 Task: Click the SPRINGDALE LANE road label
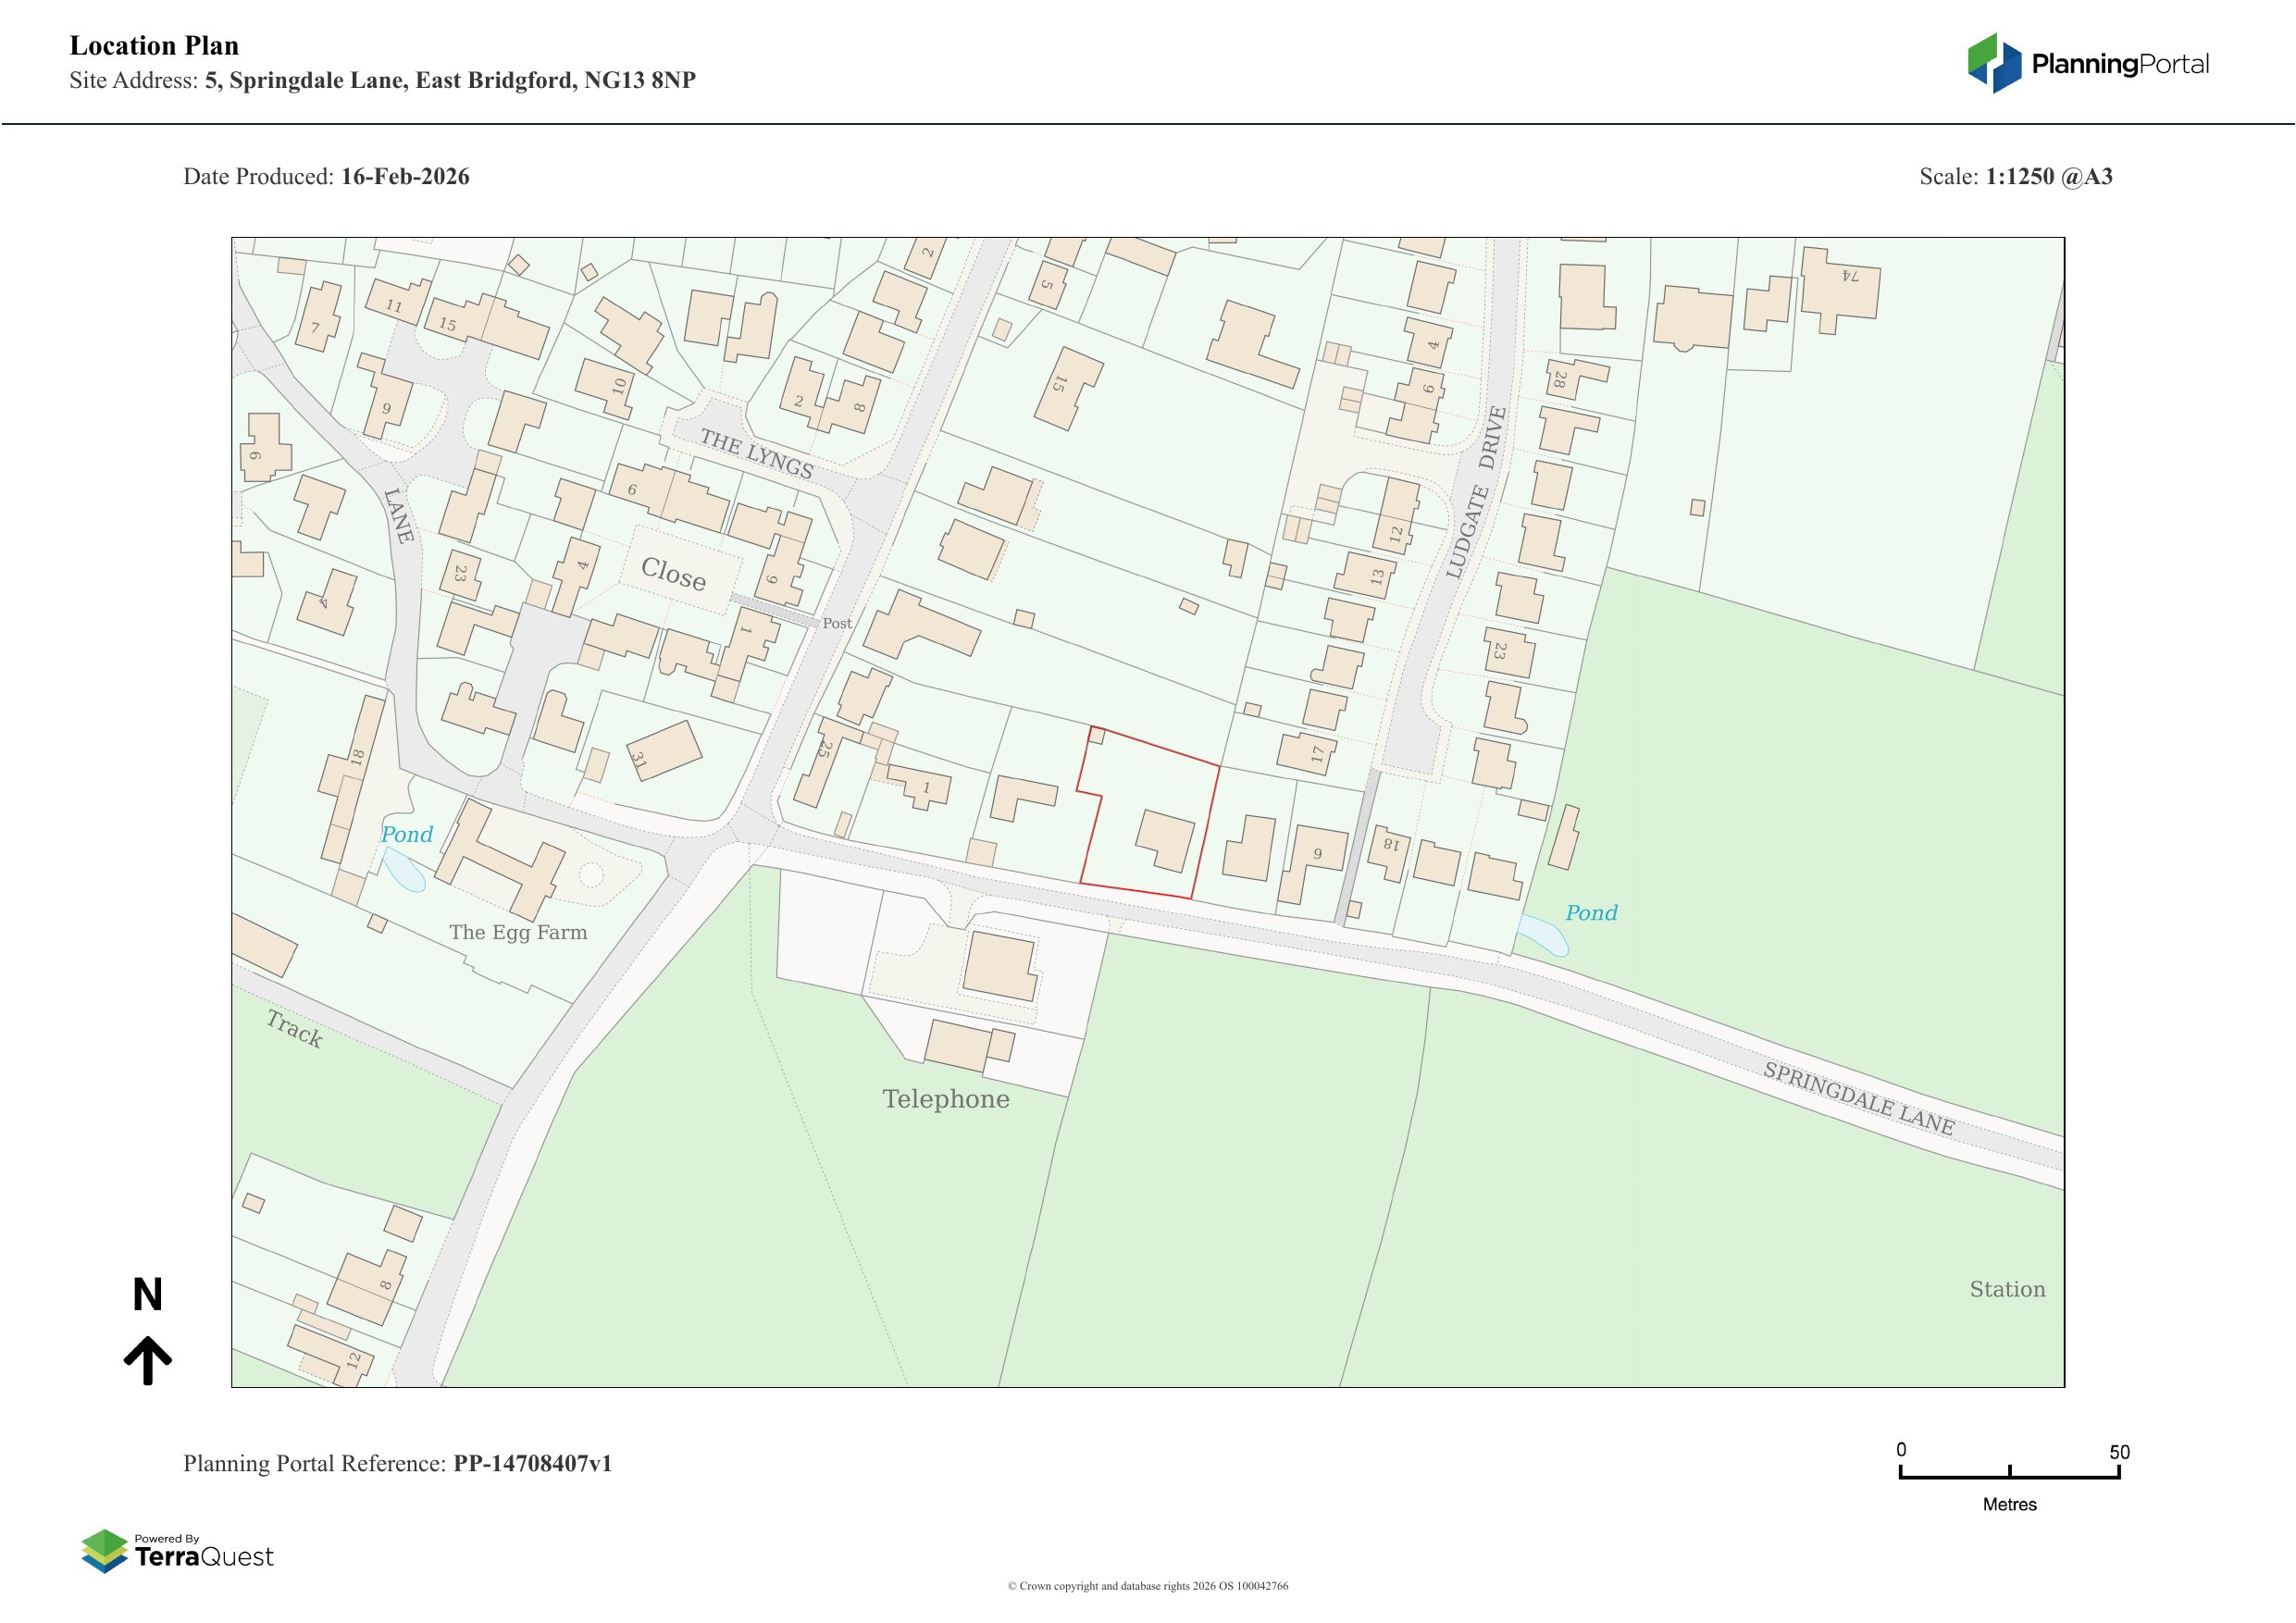(1858, 1098)
